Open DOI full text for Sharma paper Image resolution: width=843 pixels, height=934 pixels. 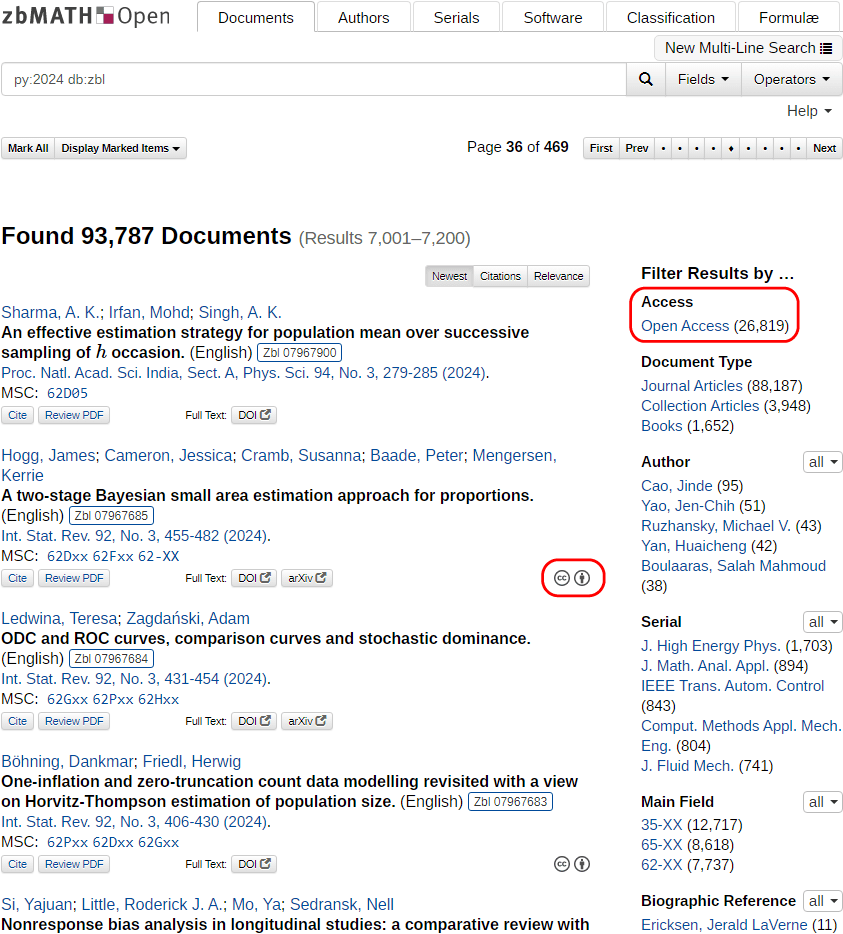(254, 415)
